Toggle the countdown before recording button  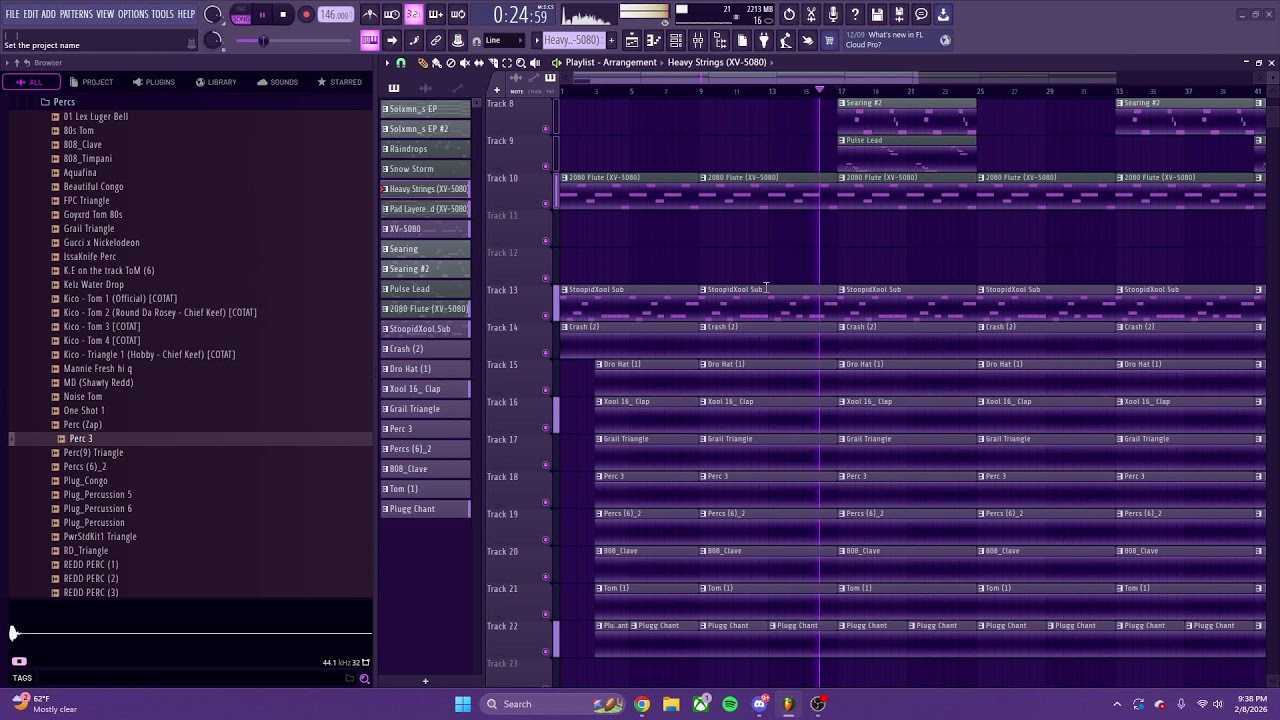click(414, 15)
